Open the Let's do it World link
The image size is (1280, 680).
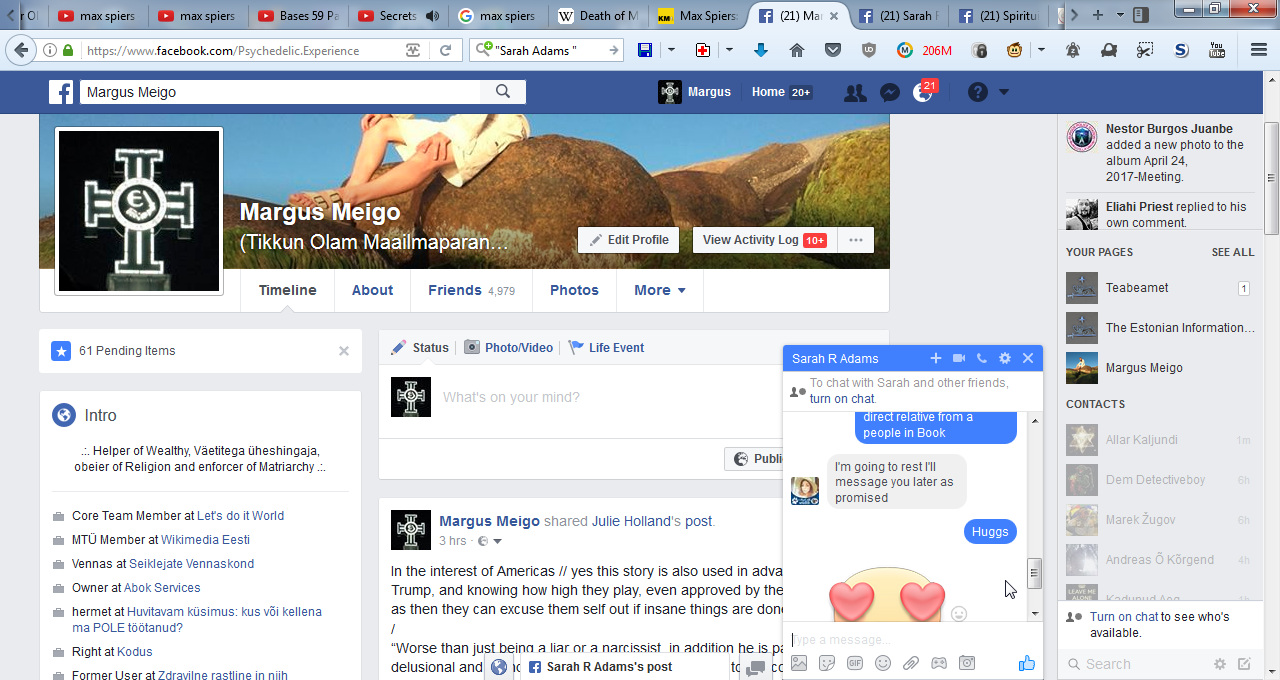click(240, 516)
